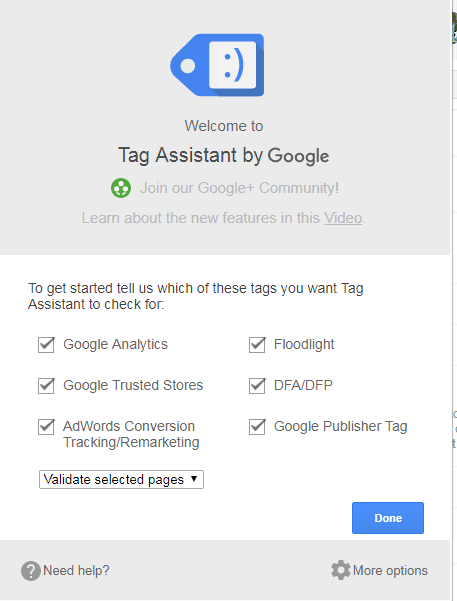Click the dropdown arrow beside Validate selected pages
Viewport: 457px width, 601px height.
pyautogui.click(x=194, y=479)
